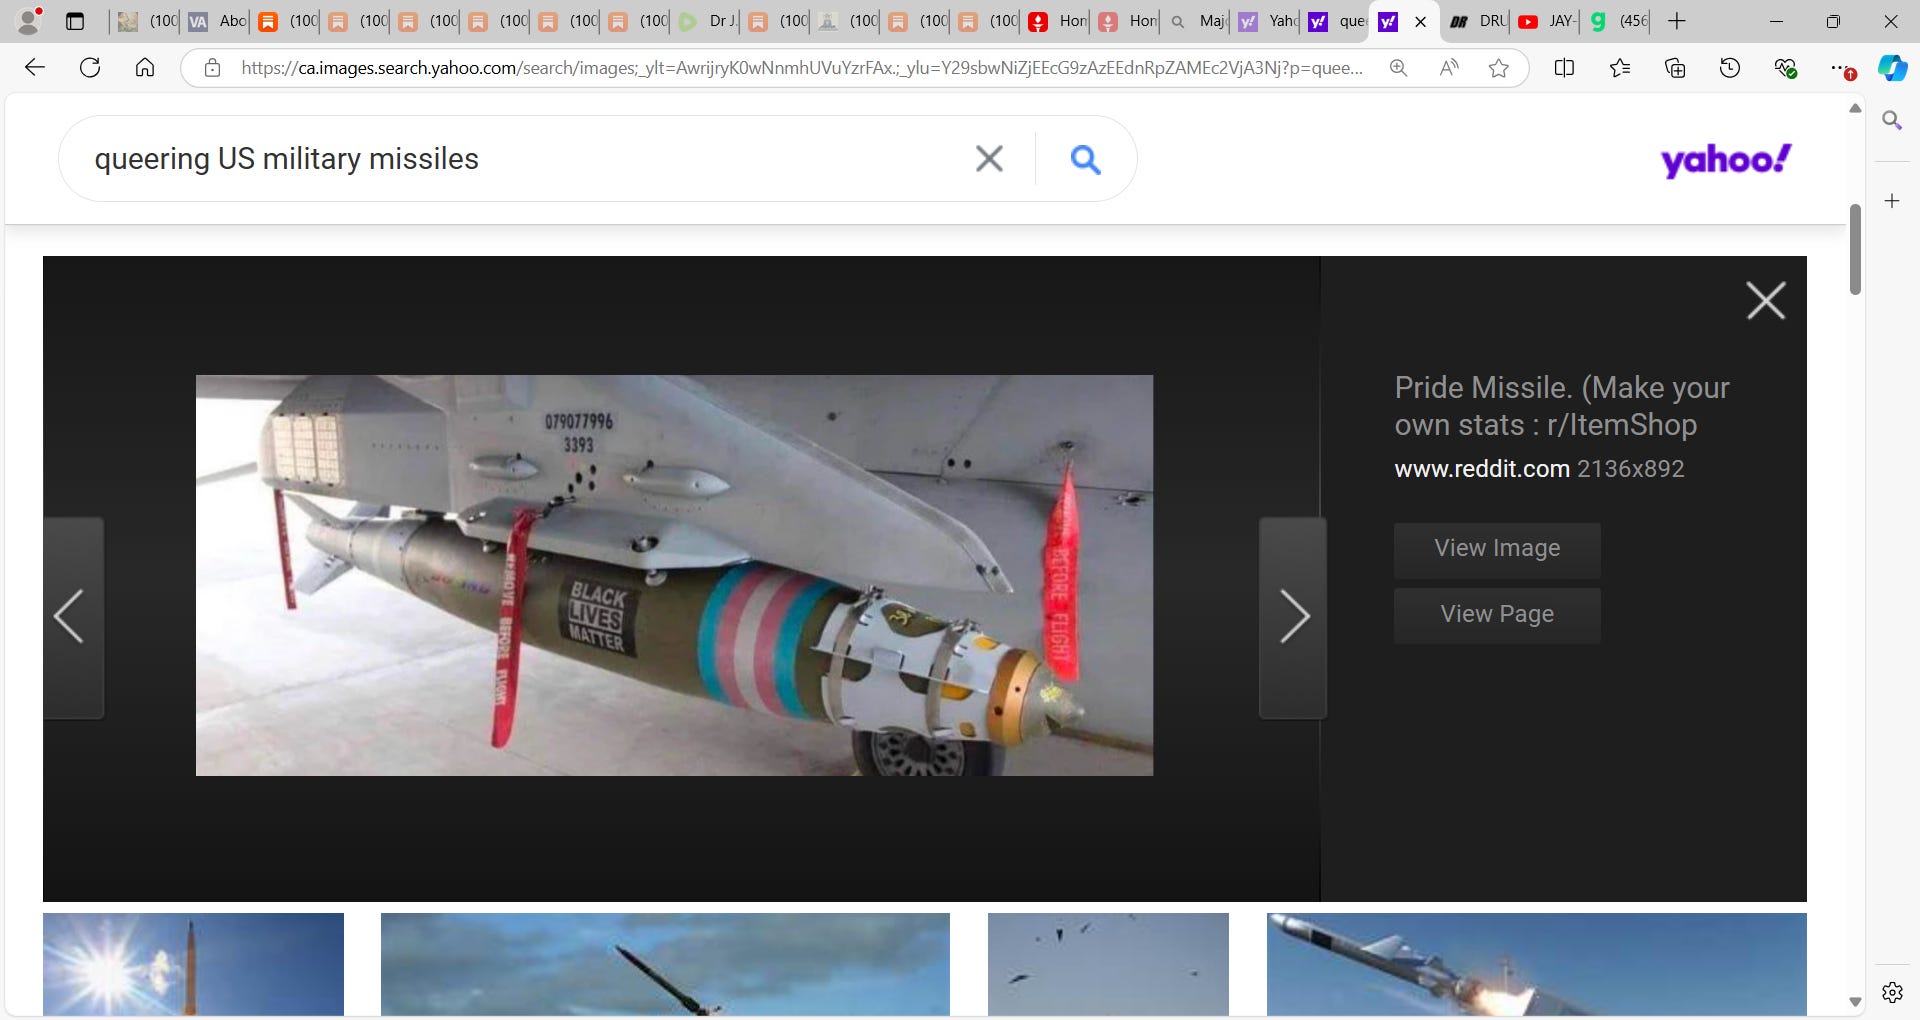The image size is (1920, 1020).
Task: Go to Yahoo home via logo
Action: (x=1726, y=159)
